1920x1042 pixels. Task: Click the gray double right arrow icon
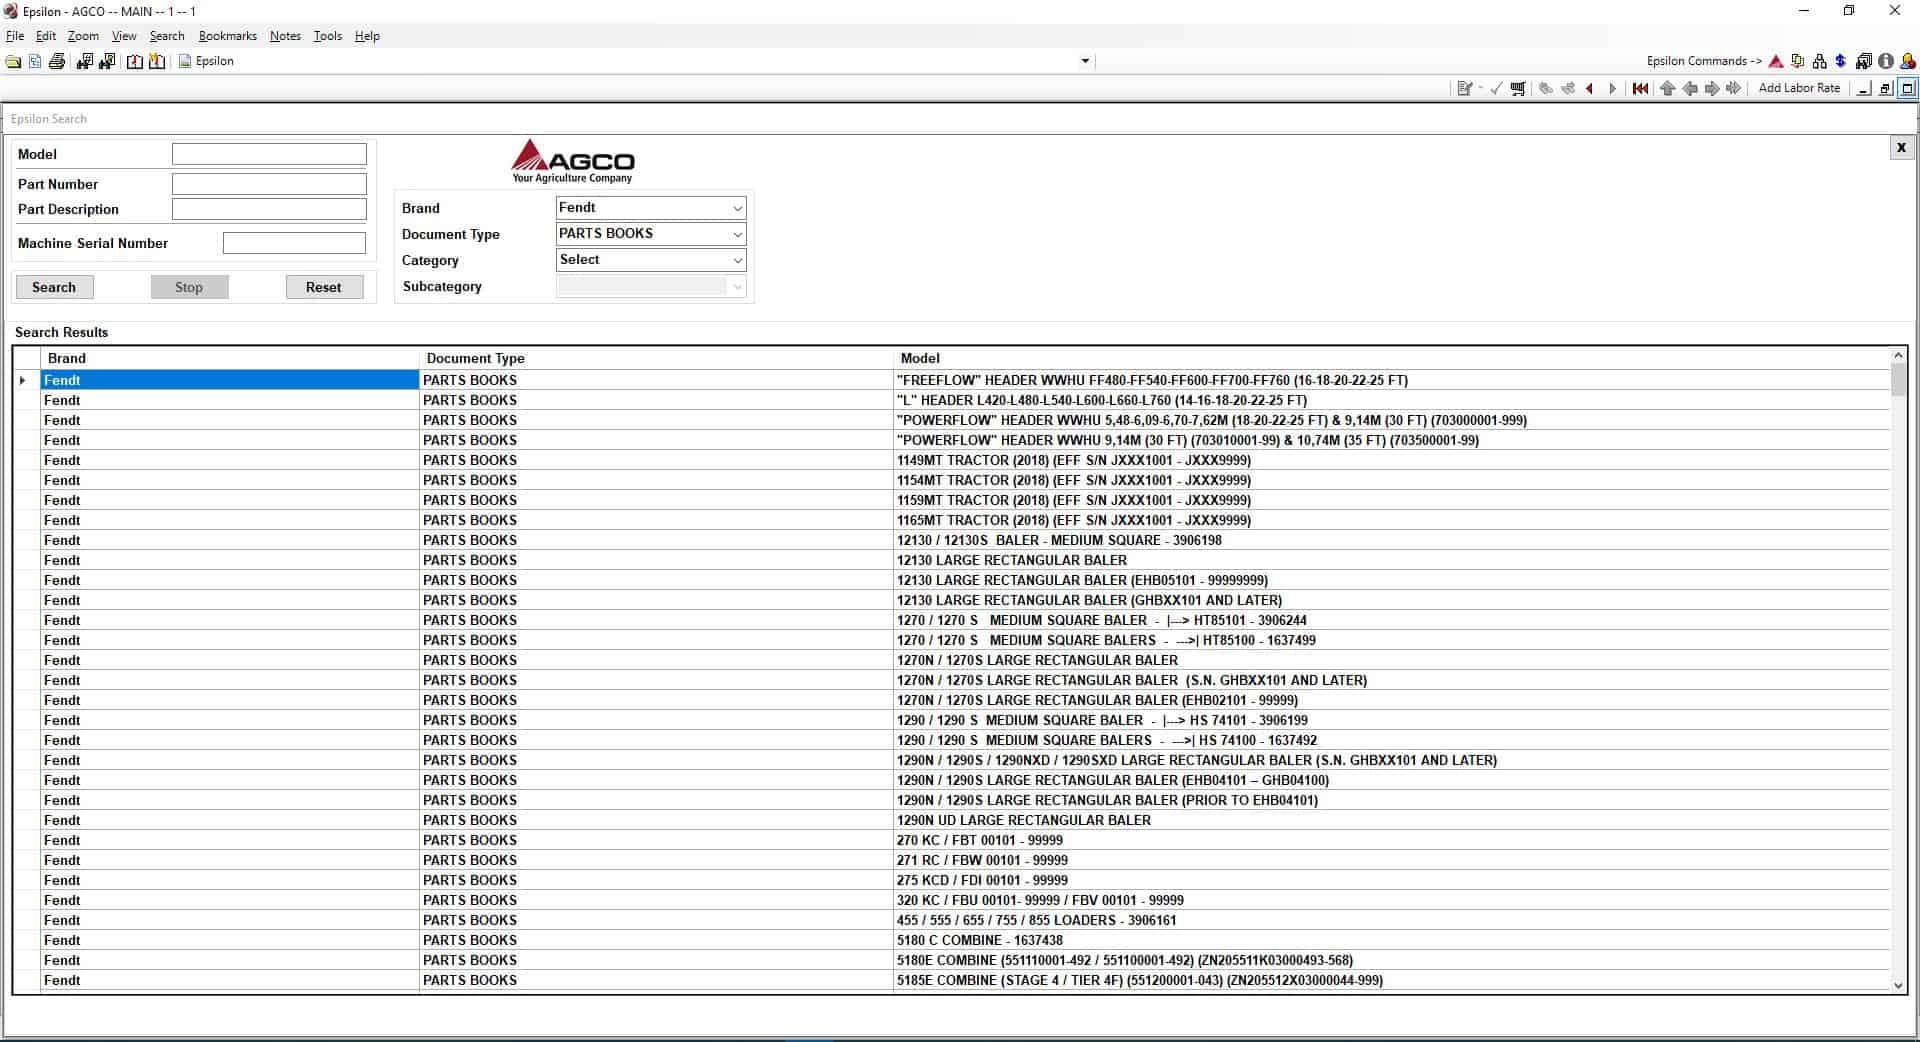tap(1734, 89)
